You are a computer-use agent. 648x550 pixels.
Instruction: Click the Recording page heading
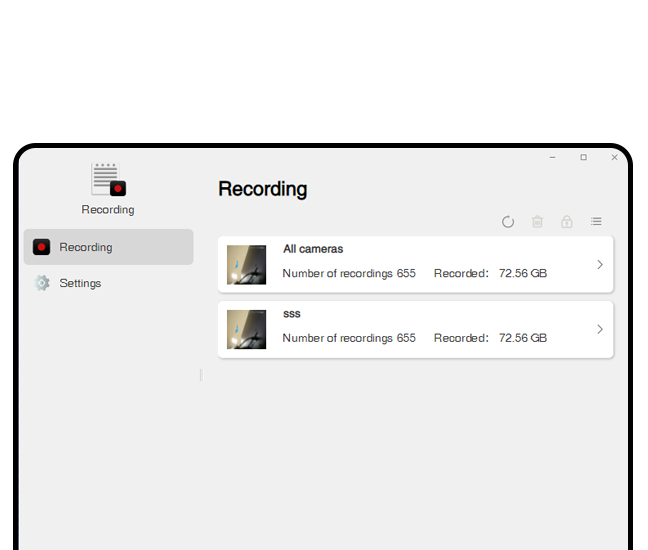(x=262, y=189)
